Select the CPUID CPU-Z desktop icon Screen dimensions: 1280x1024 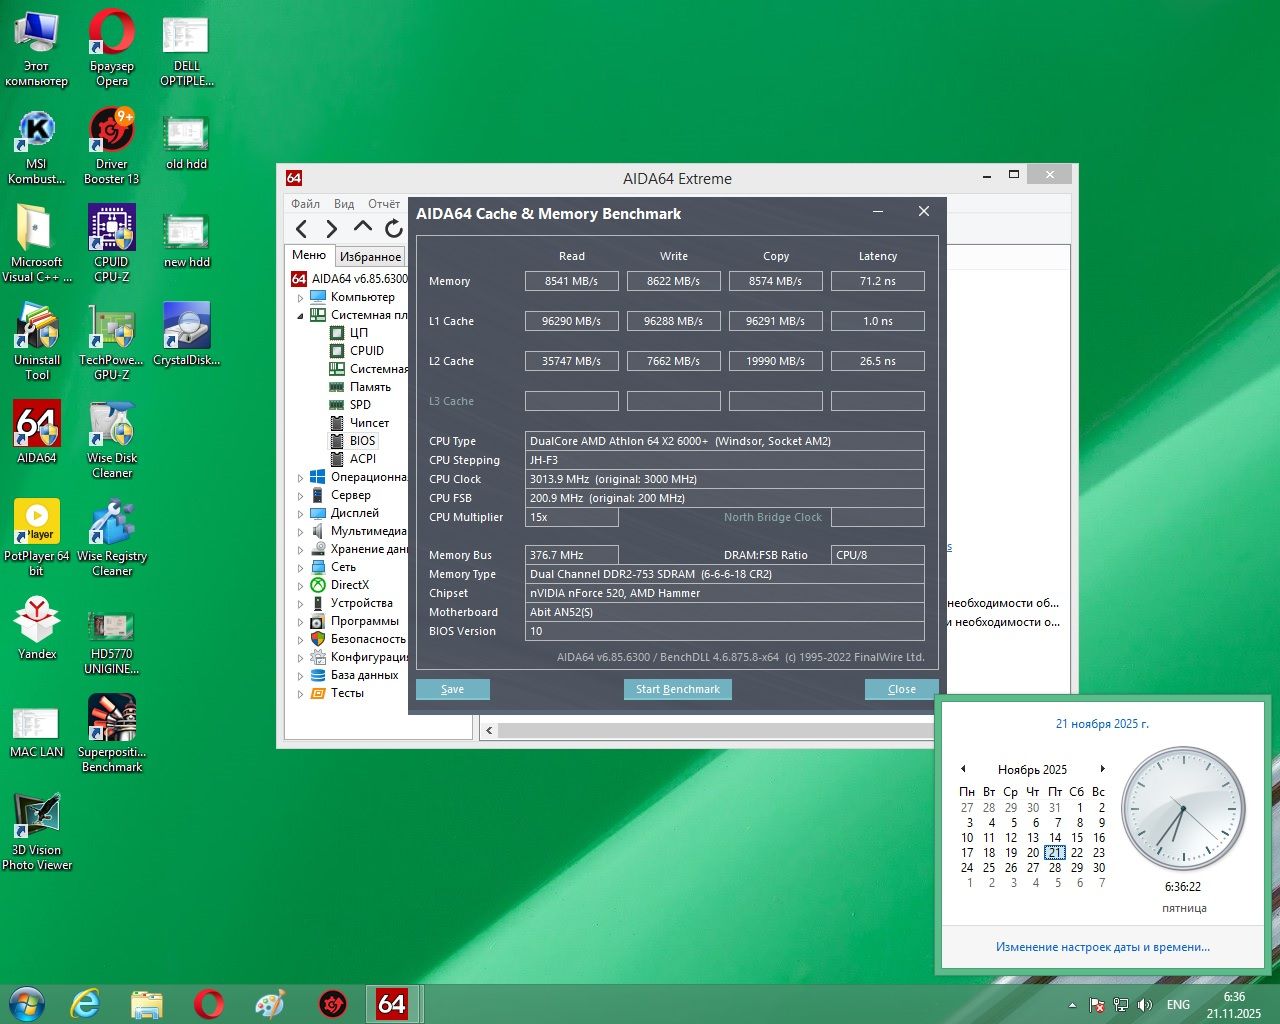pyautogui.click(x=112, y=244)
